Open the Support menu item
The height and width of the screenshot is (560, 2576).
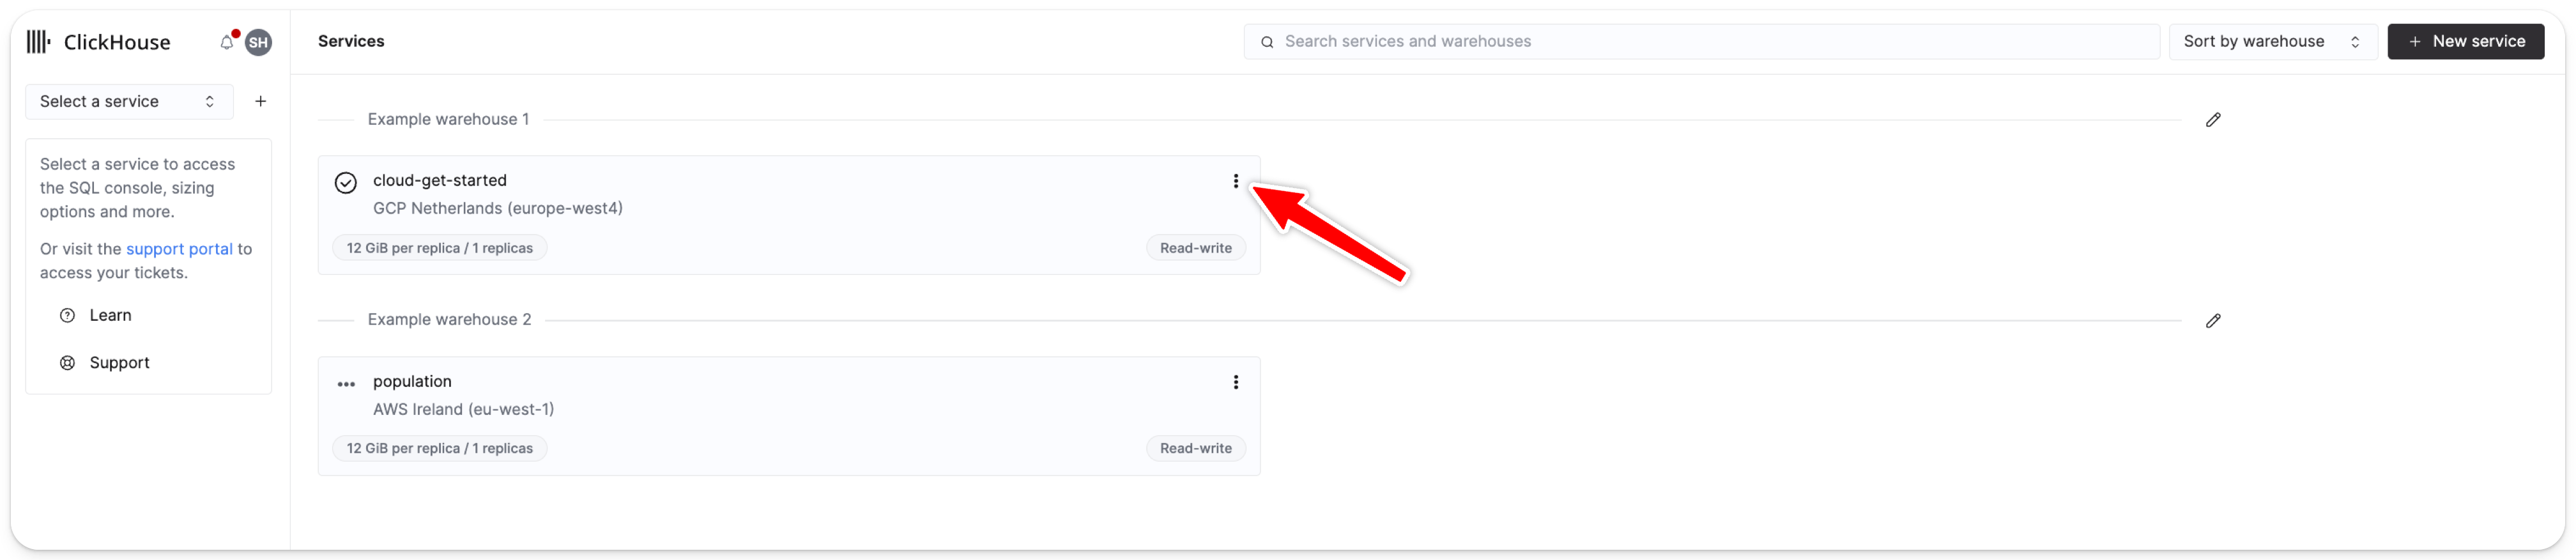coord(119,363)
